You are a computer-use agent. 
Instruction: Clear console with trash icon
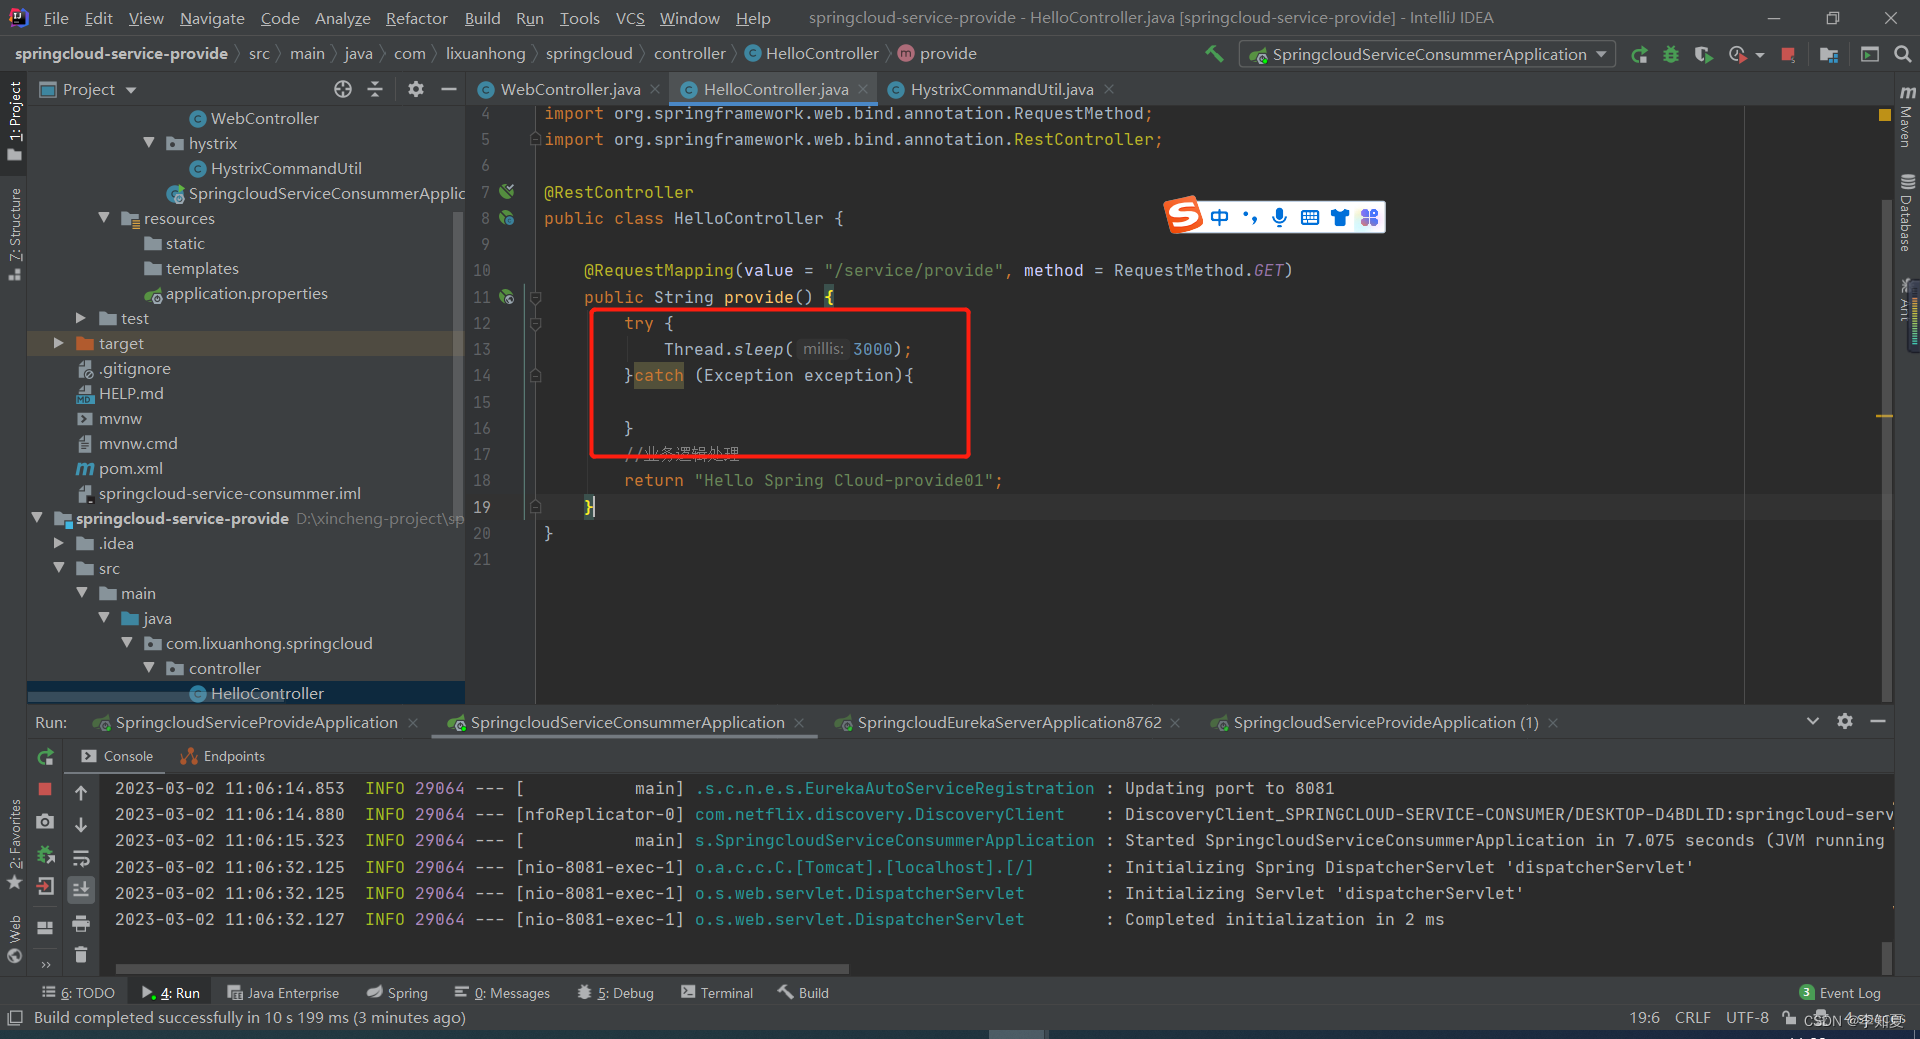click(x=81, y=955)
